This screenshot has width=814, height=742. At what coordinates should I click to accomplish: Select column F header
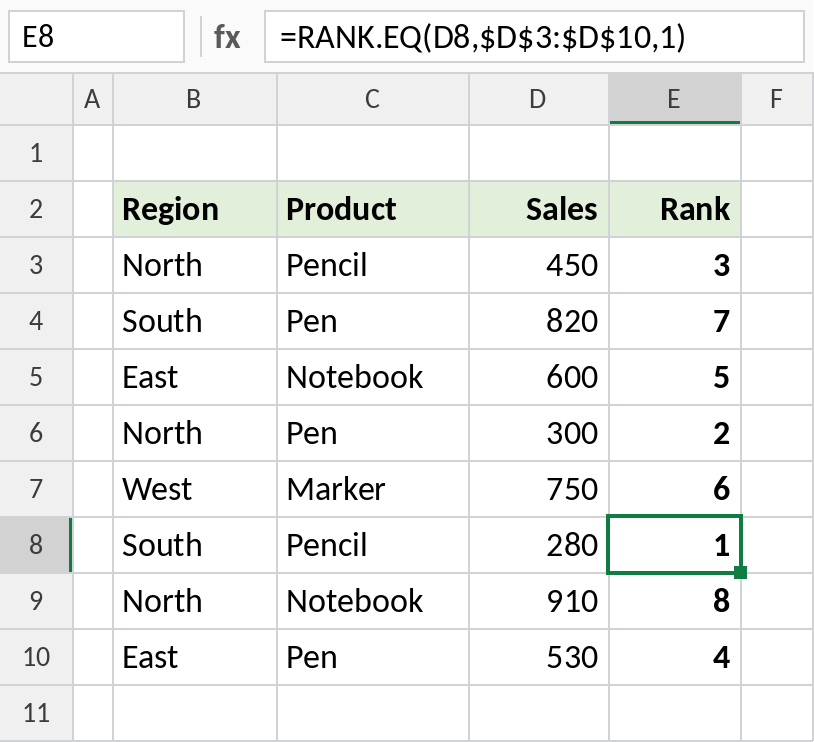point(777,99)
